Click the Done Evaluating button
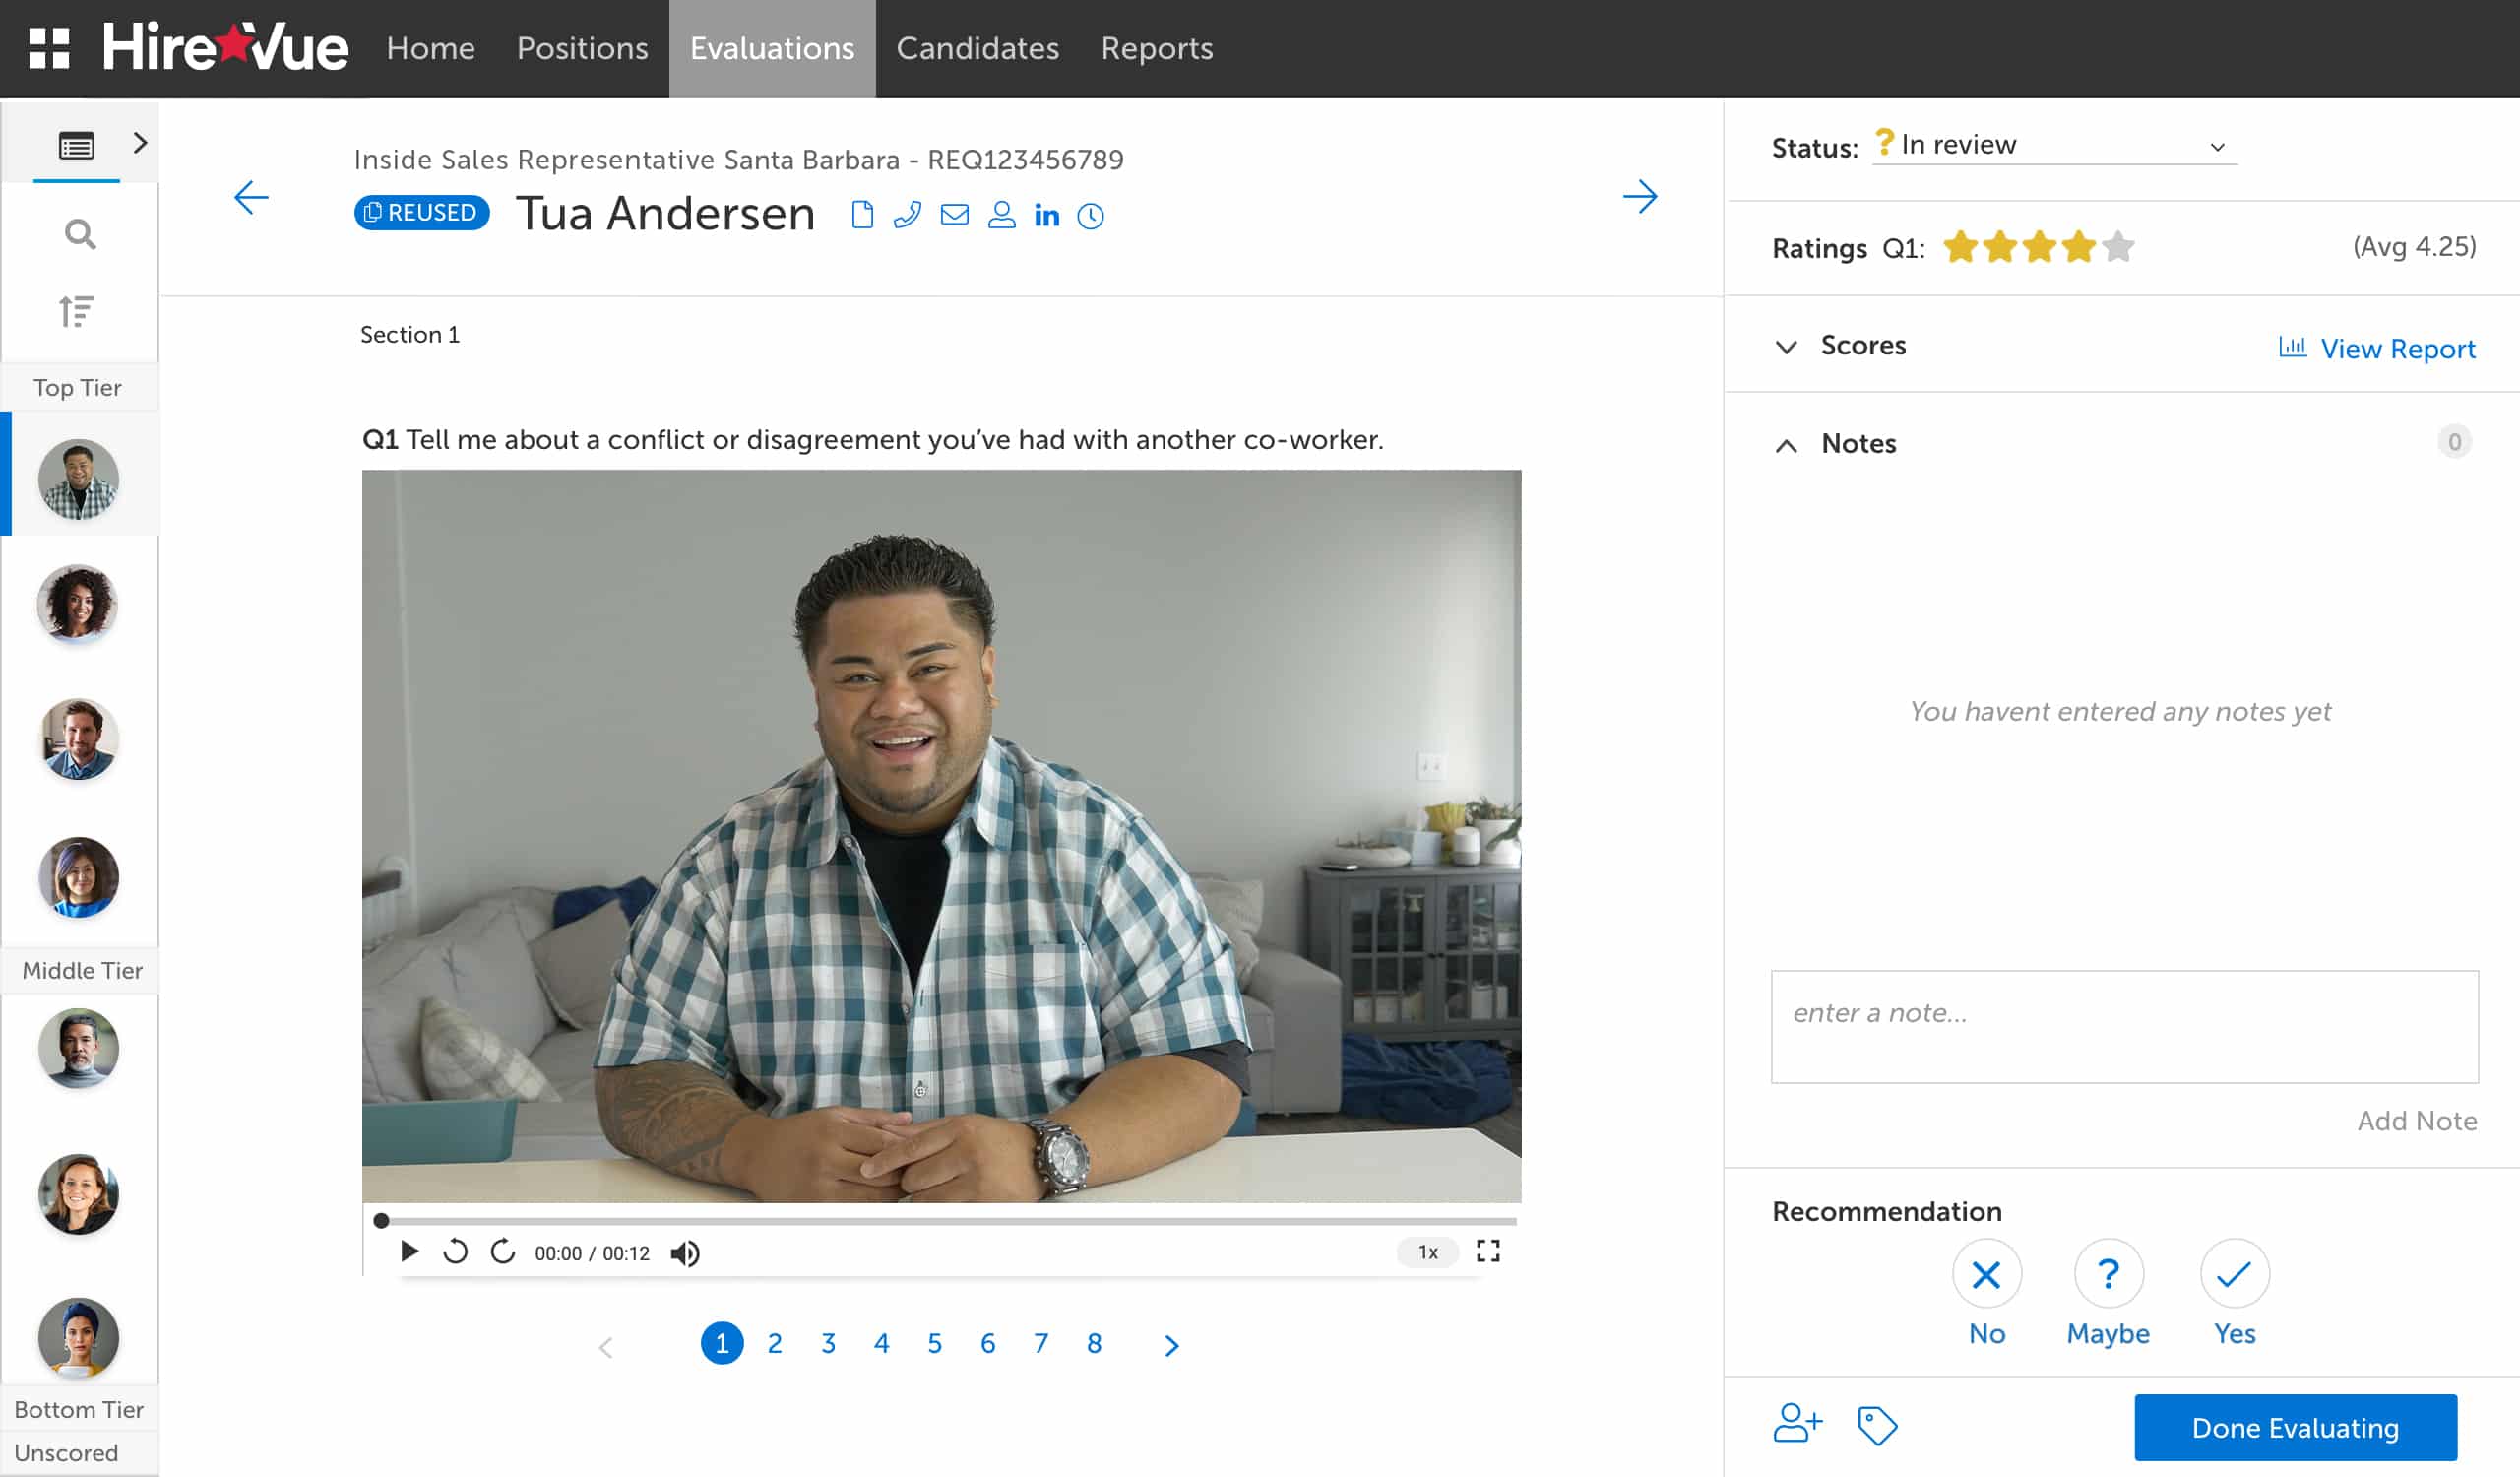Screen dimensions: 2520x1477 [x=2294, y=1427]
